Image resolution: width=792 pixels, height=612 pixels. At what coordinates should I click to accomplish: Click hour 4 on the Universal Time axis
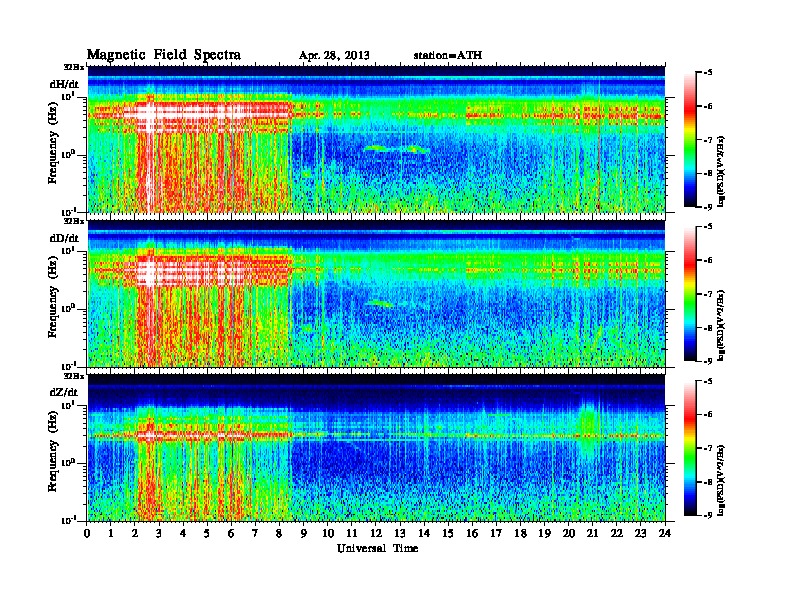coord(183,533)
